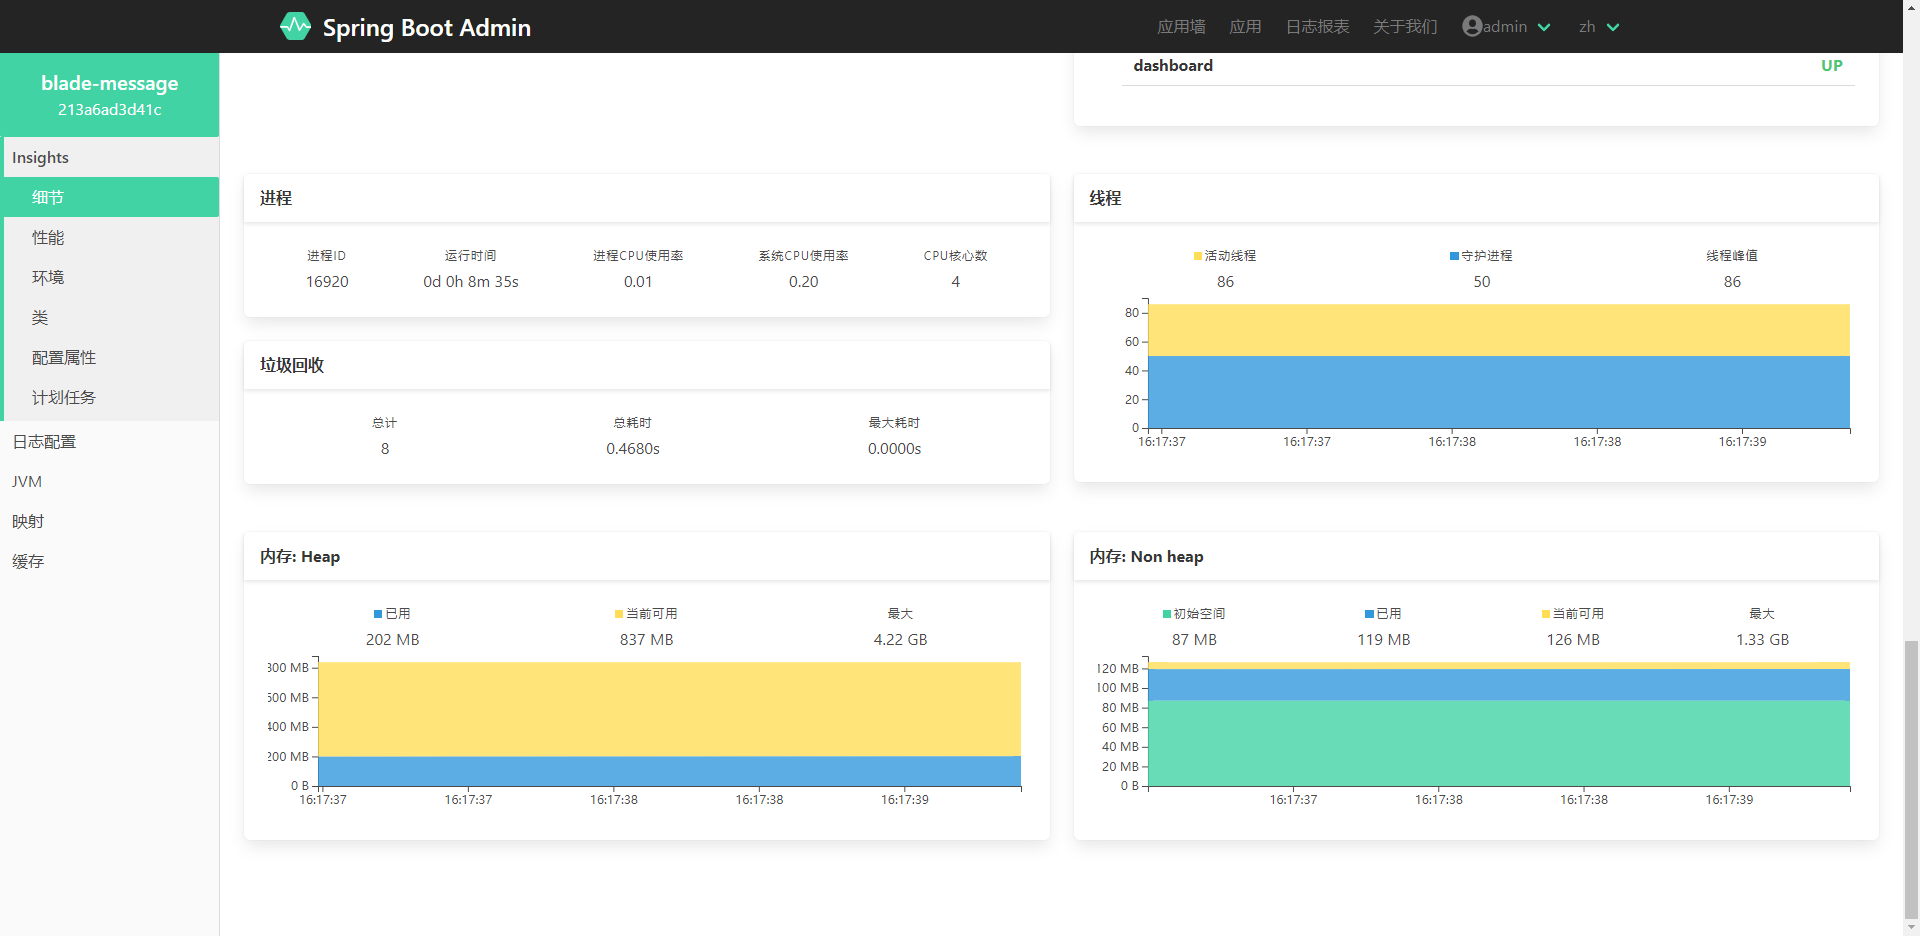Open the admin account dropdown chevron
This screenshot has width=1920, height=936.
pyautogui.click(x=1544, y=27)
